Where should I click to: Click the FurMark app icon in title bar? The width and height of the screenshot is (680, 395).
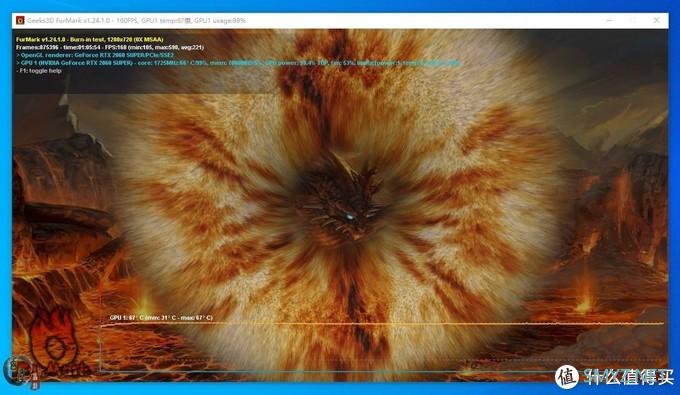(20, 20)
